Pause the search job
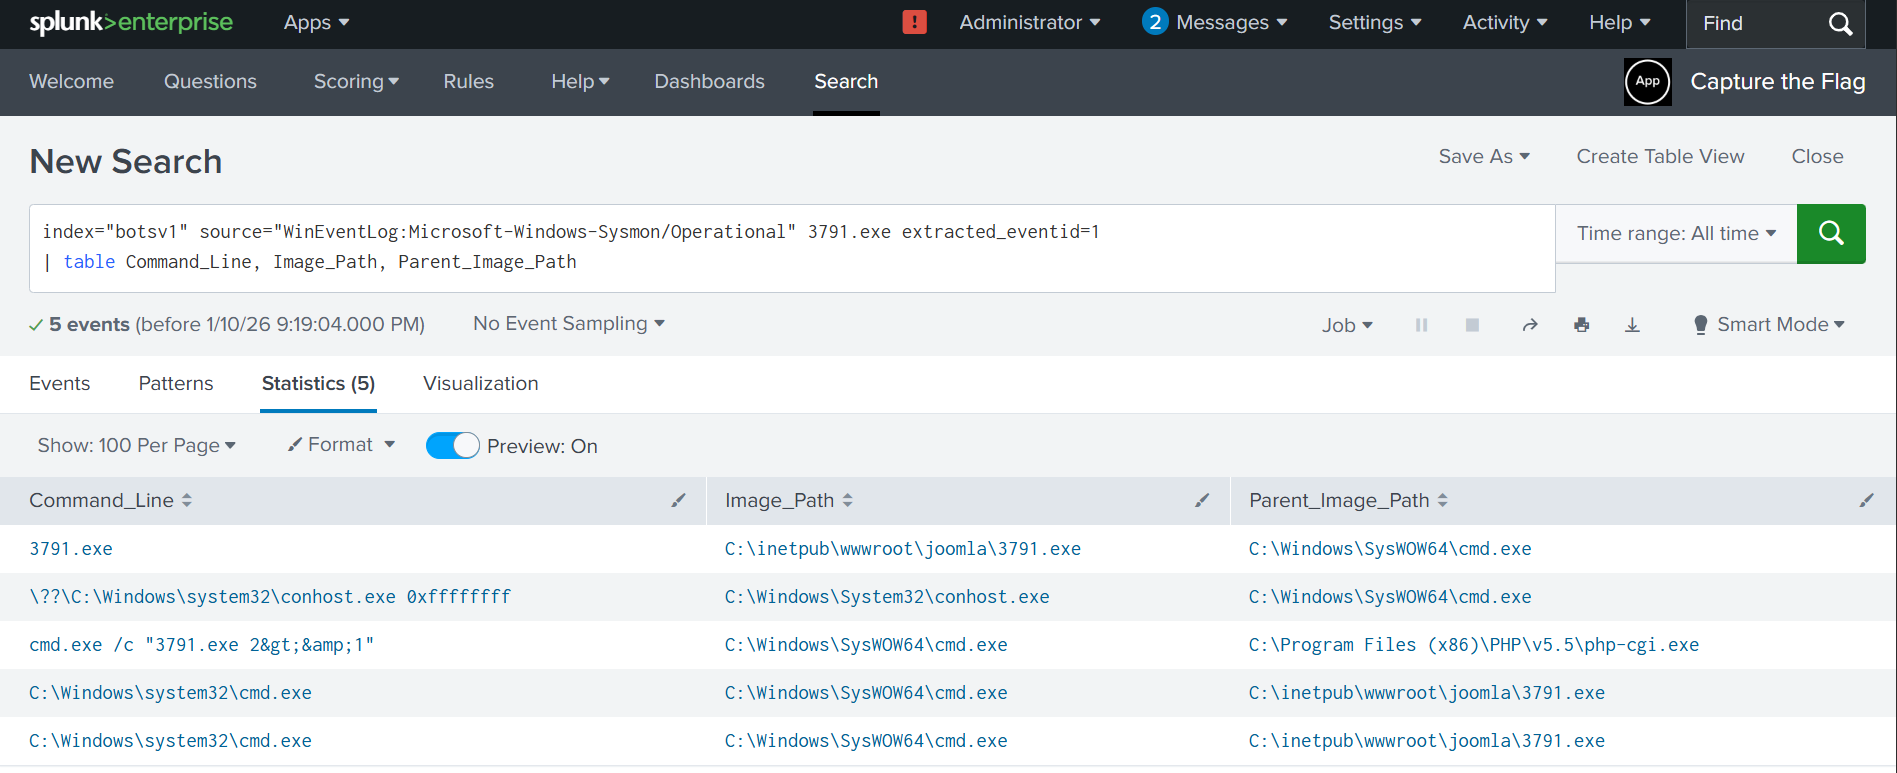The height and width of the screenshot is (773, 1897). point(1421,325)
